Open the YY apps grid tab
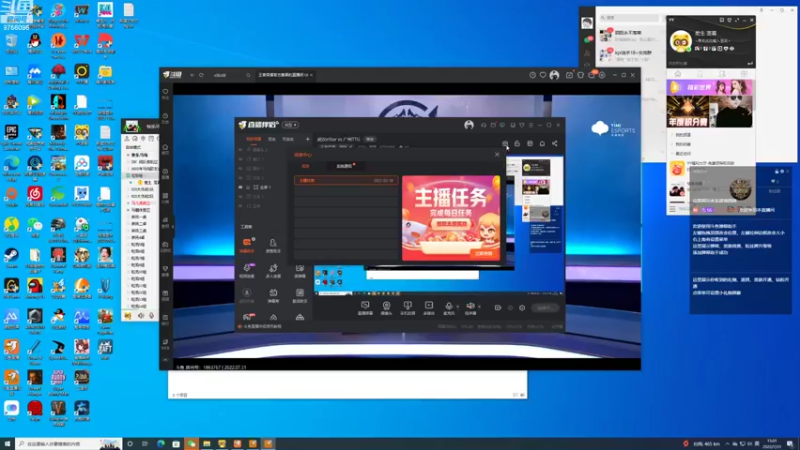 (x=744, y=74)
